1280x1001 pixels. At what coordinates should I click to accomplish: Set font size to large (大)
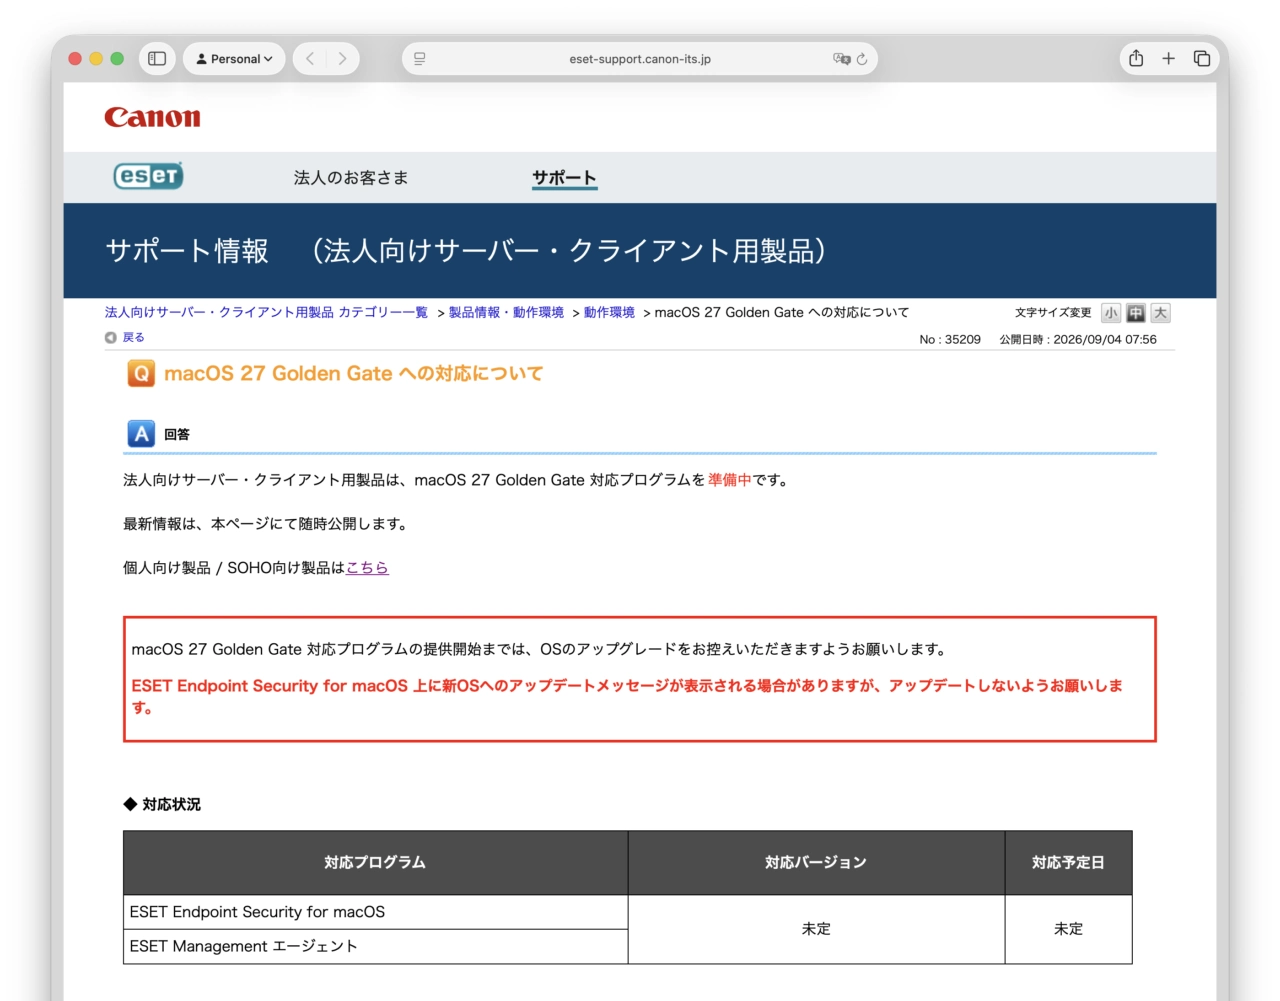(1160, 313)
